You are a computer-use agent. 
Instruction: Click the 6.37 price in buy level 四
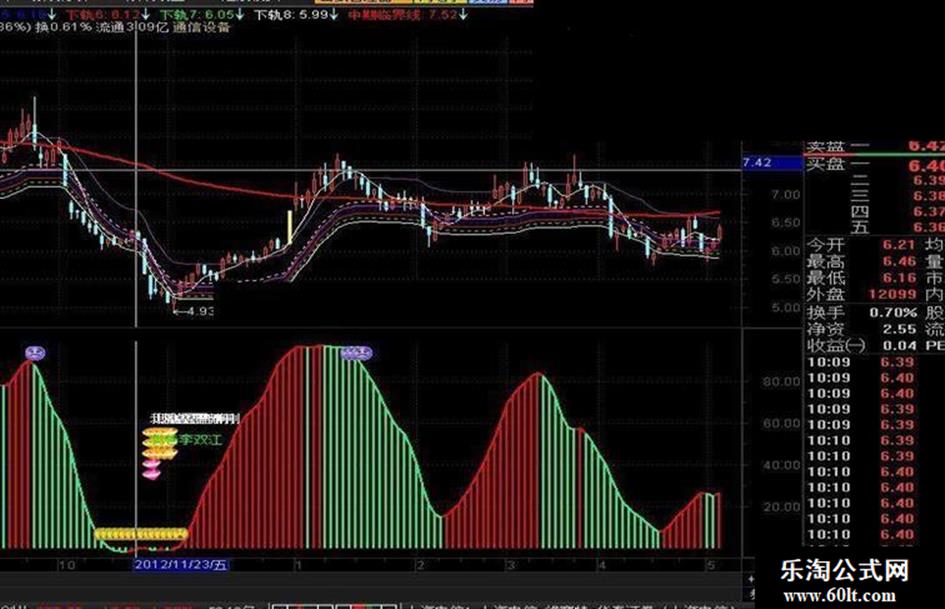[928, 212]
